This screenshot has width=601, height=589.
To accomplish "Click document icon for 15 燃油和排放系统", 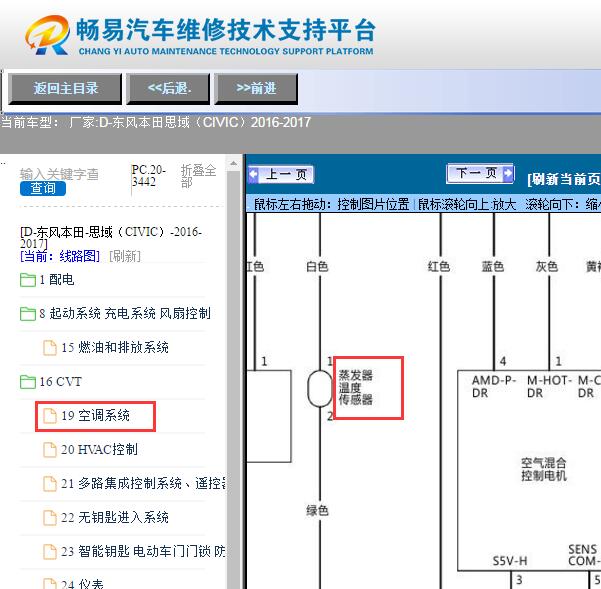I will (49, 348).
